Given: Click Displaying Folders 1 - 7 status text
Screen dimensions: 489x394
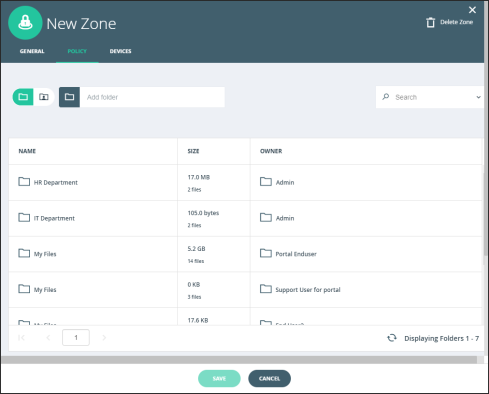Looking at the screenshot, I should click(442, 338).
